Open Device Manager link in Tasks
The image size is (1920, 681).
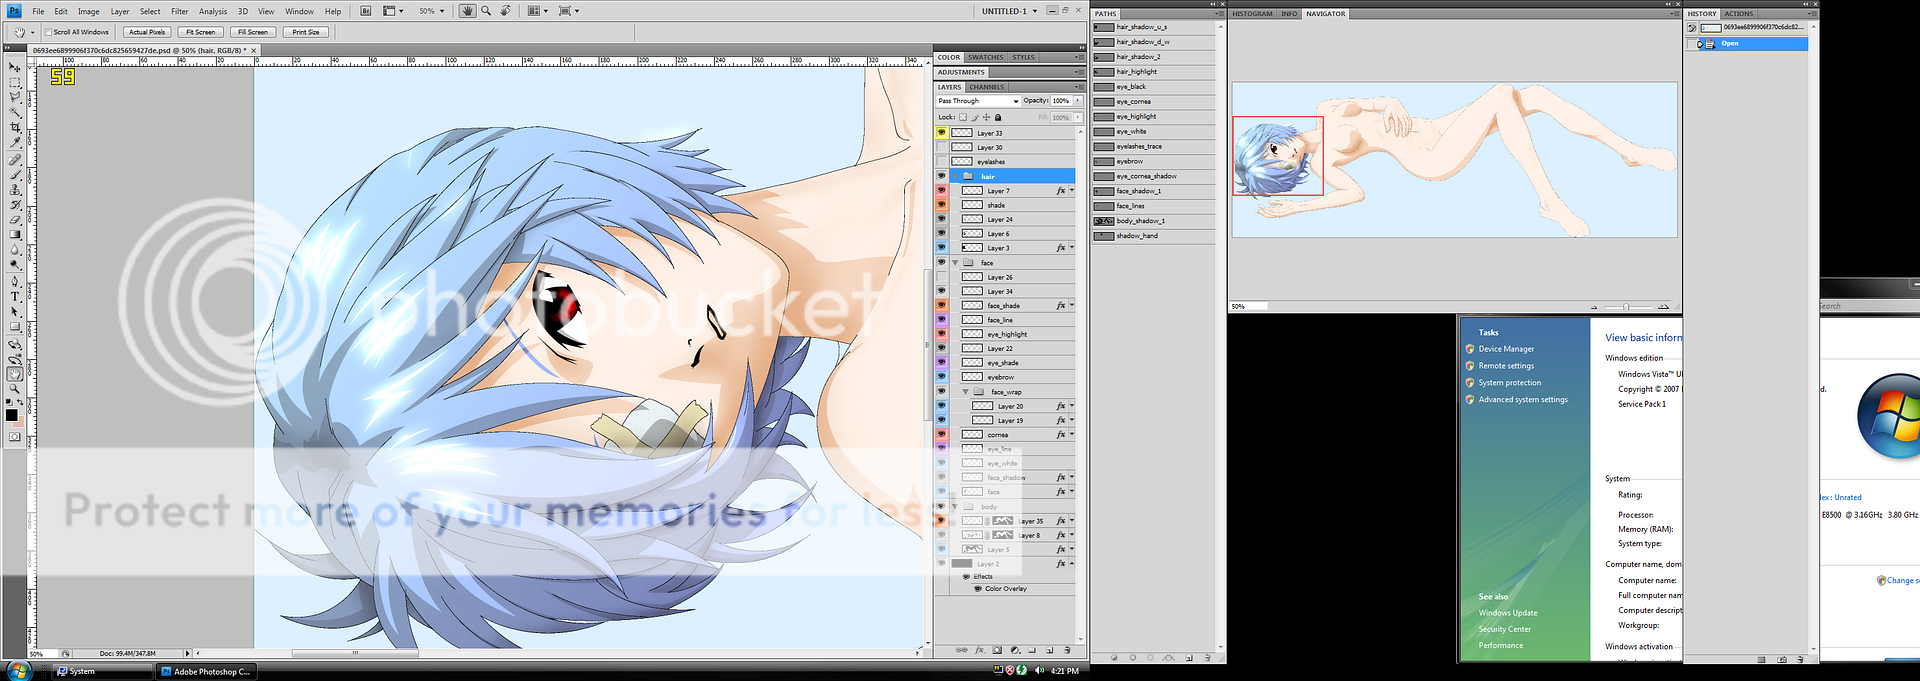click(x=1506, y=349)
